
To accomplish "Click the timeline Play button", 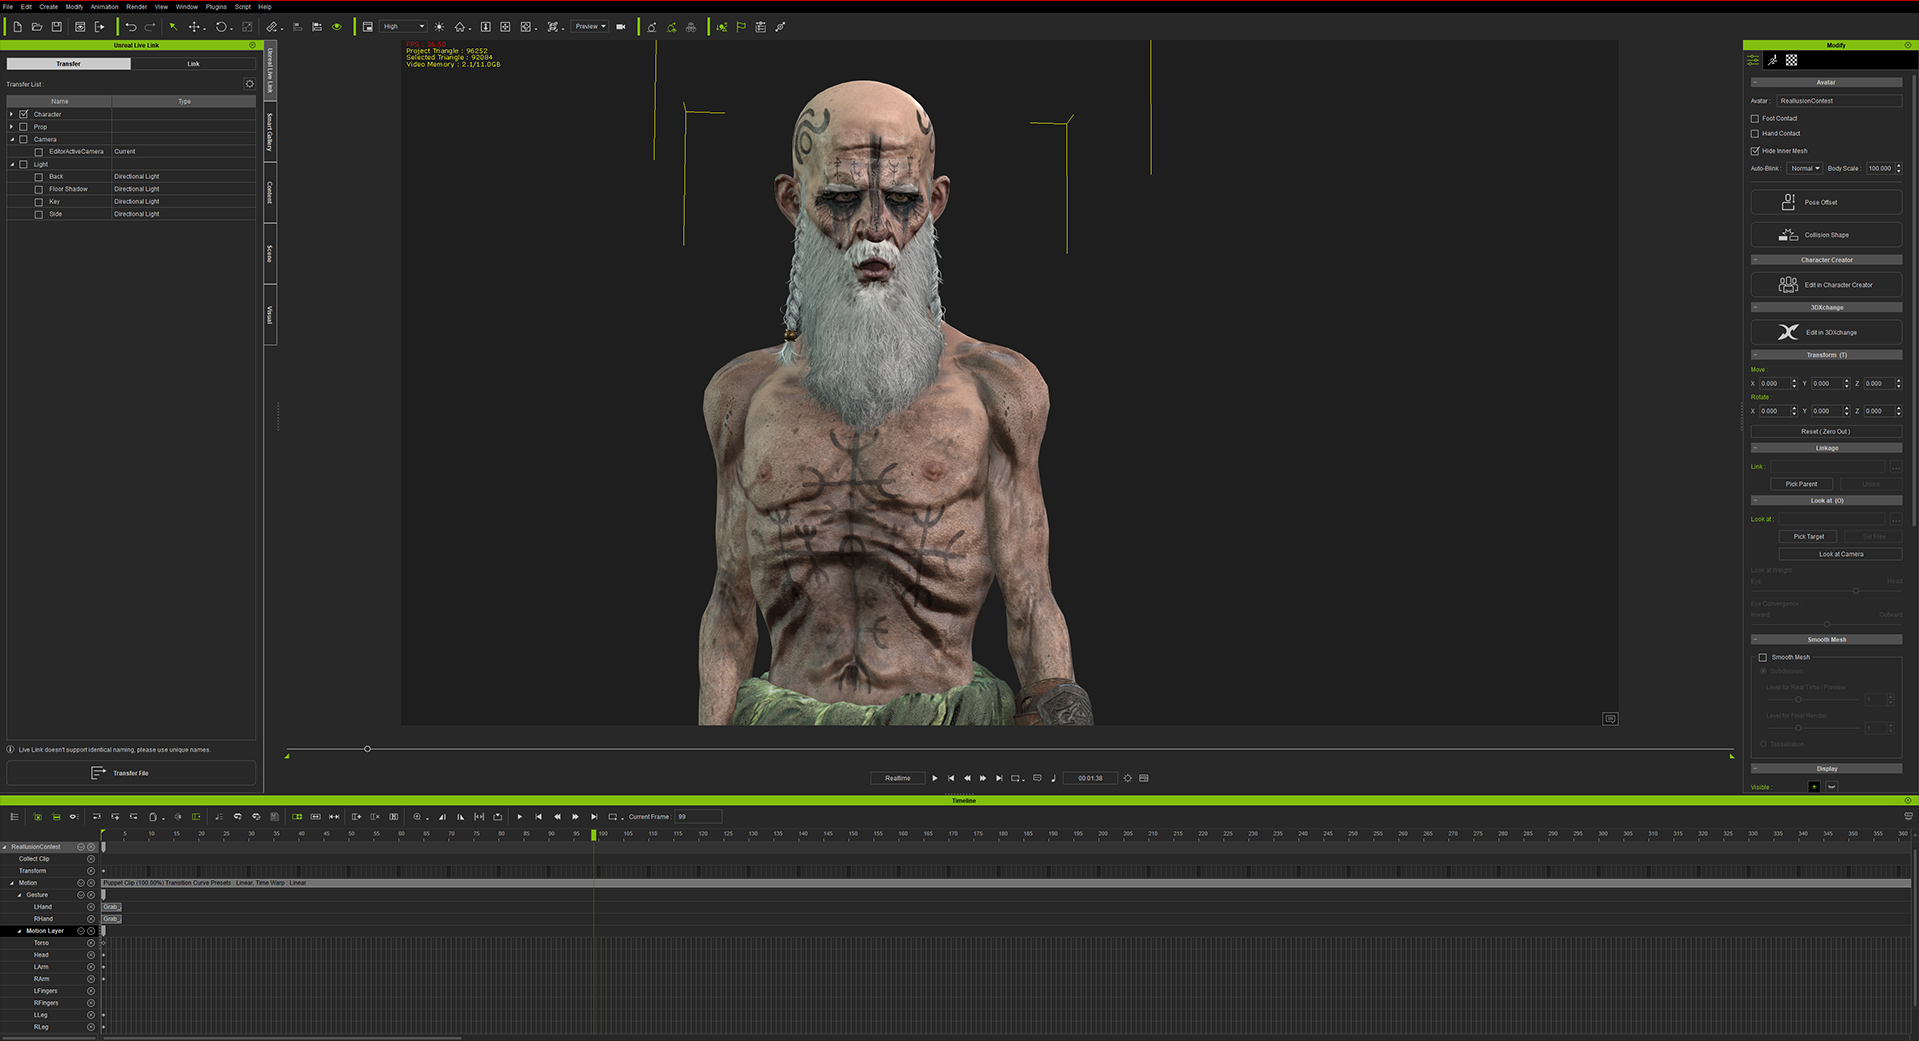I will pyautogui.click(x=520, y=817).
